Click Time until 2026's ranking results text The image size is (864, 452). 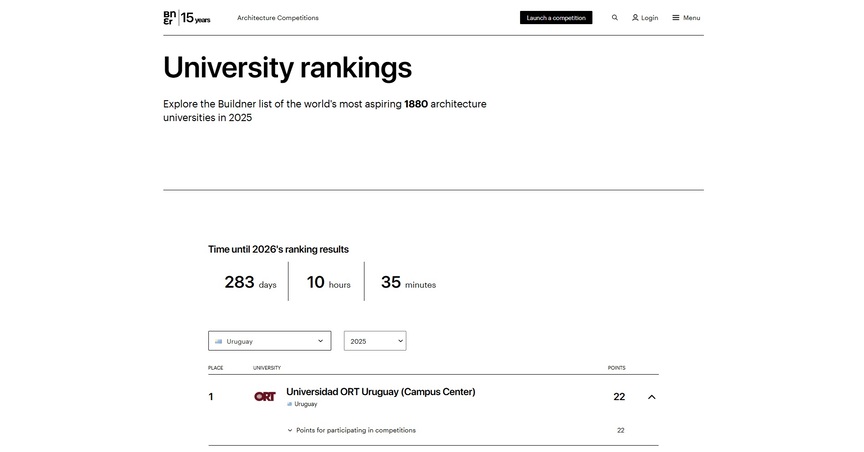278,249
